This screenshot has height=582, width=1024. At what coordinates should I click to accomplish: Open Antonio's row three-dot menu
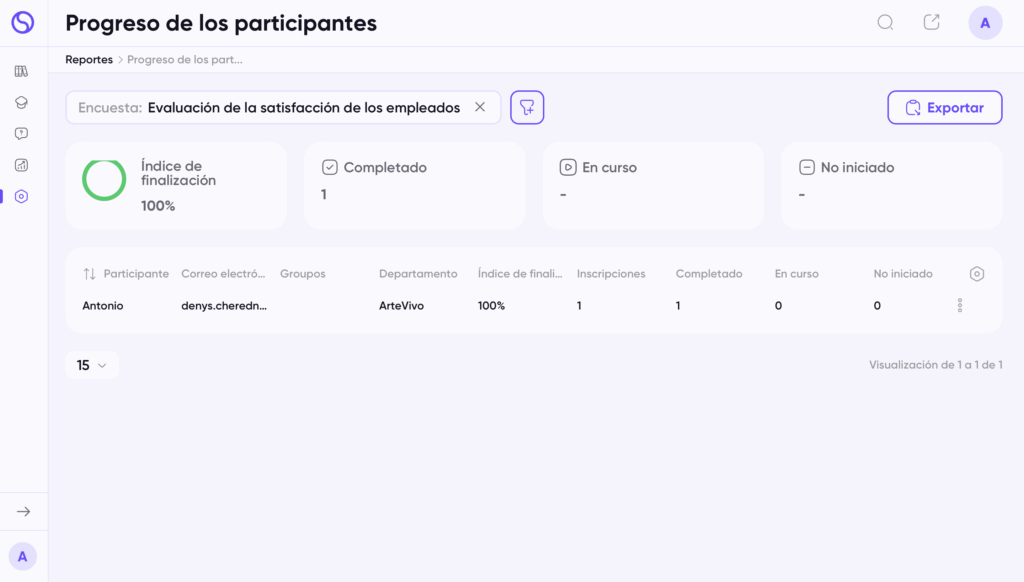click(x=960, y=306)
